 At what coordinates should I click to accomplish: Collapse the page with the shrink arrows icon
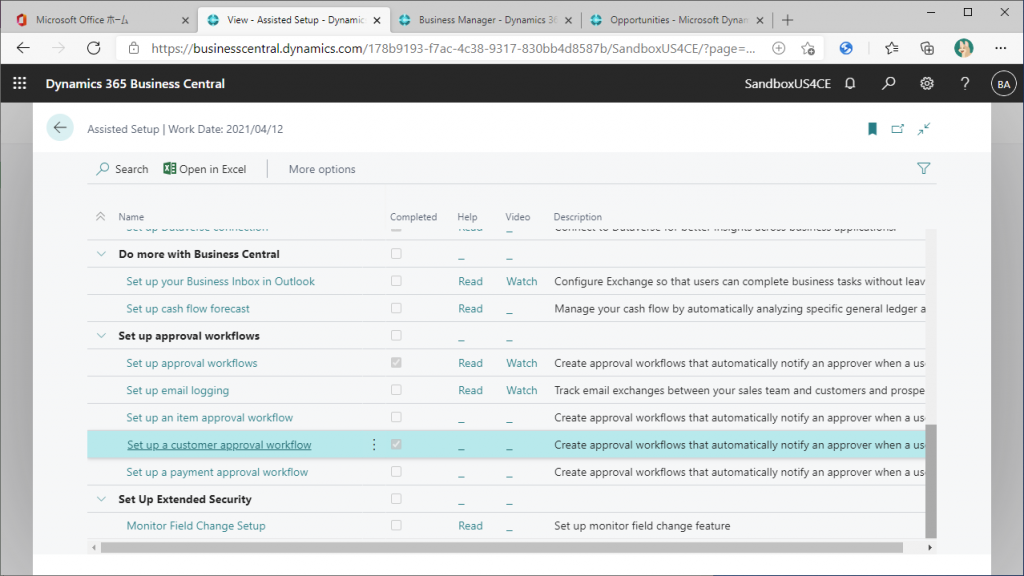(x=923, y=129)
